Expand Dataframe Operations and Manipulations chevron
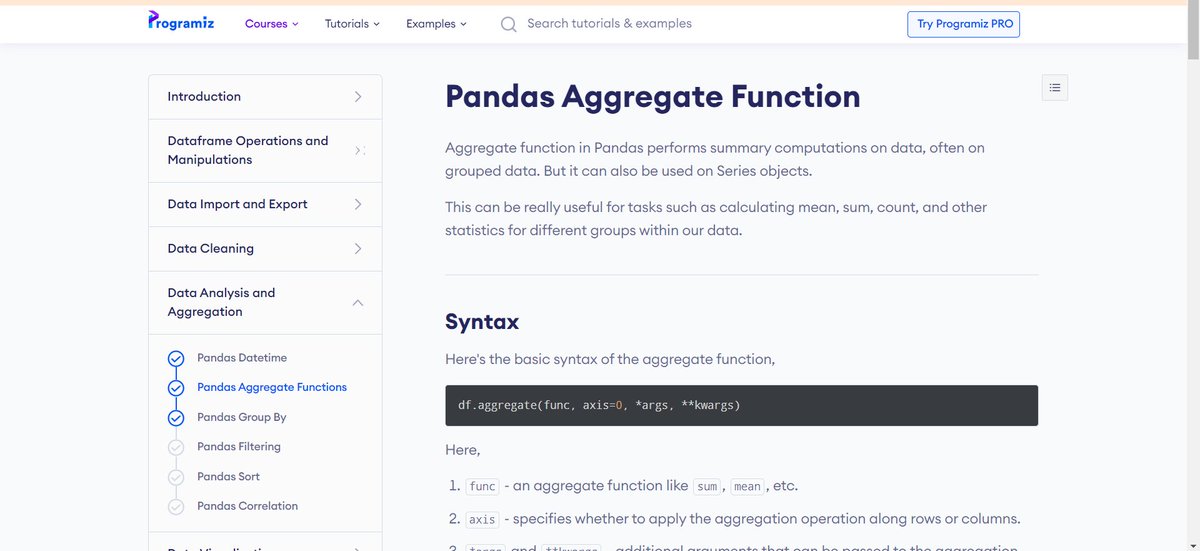The height and width of the screenshot is (551, 1200). click(358, 150)
